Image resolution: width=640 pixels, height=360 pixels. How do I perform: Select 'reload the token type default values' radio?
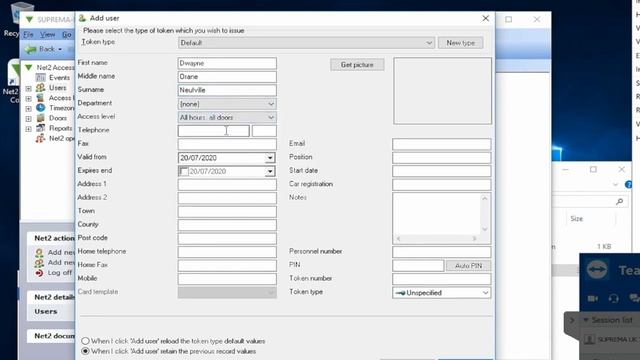coord(85,341)
